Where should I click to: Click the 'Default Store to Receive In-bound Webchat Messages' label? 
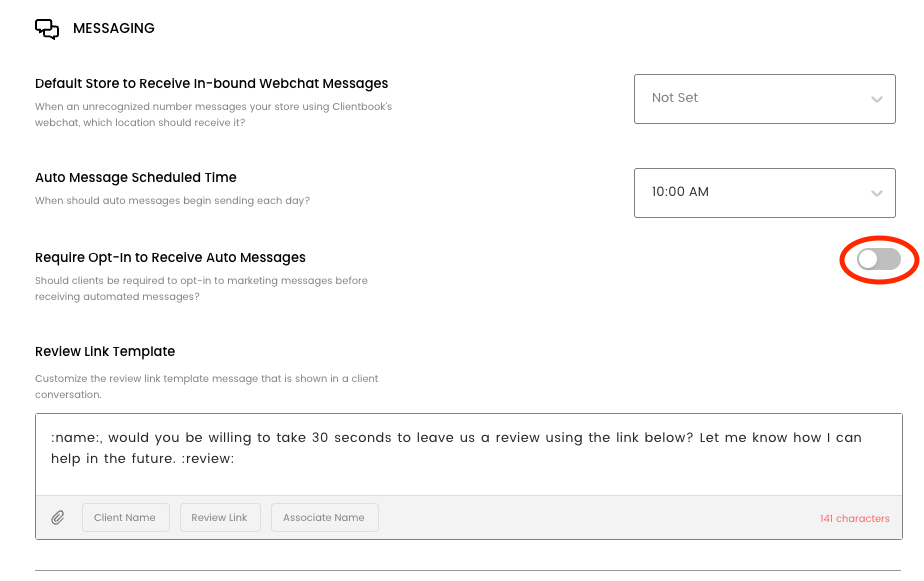(211, 84)
